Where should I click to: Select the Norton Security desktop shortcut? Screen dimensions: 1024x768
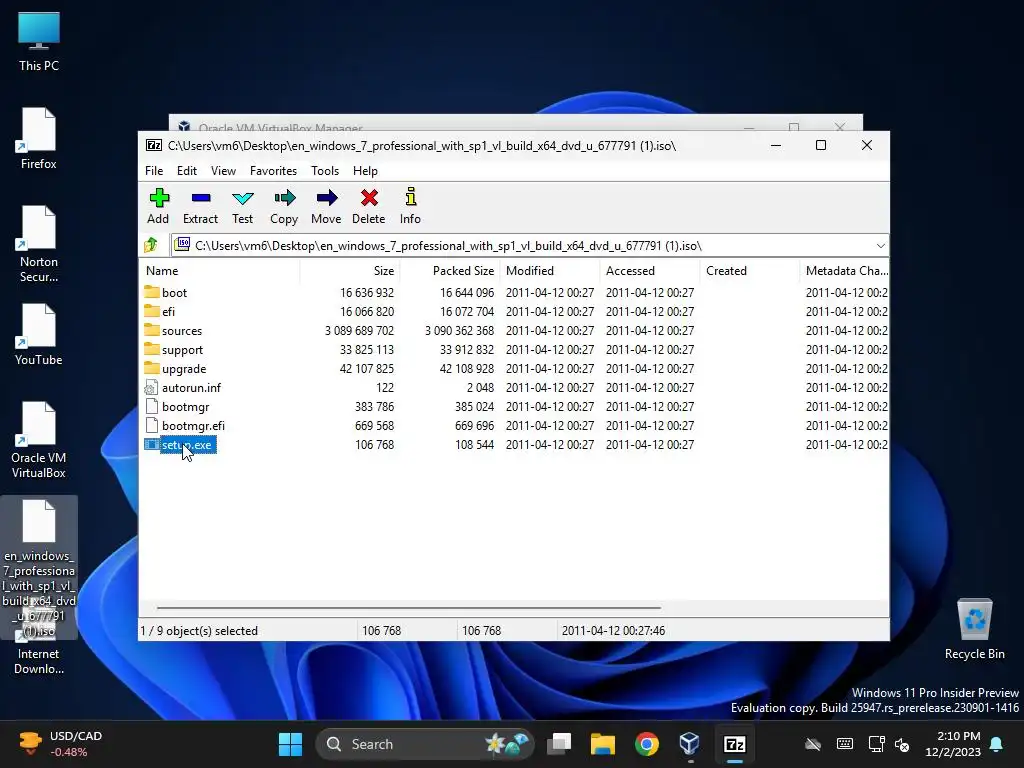tap(39, 244)
